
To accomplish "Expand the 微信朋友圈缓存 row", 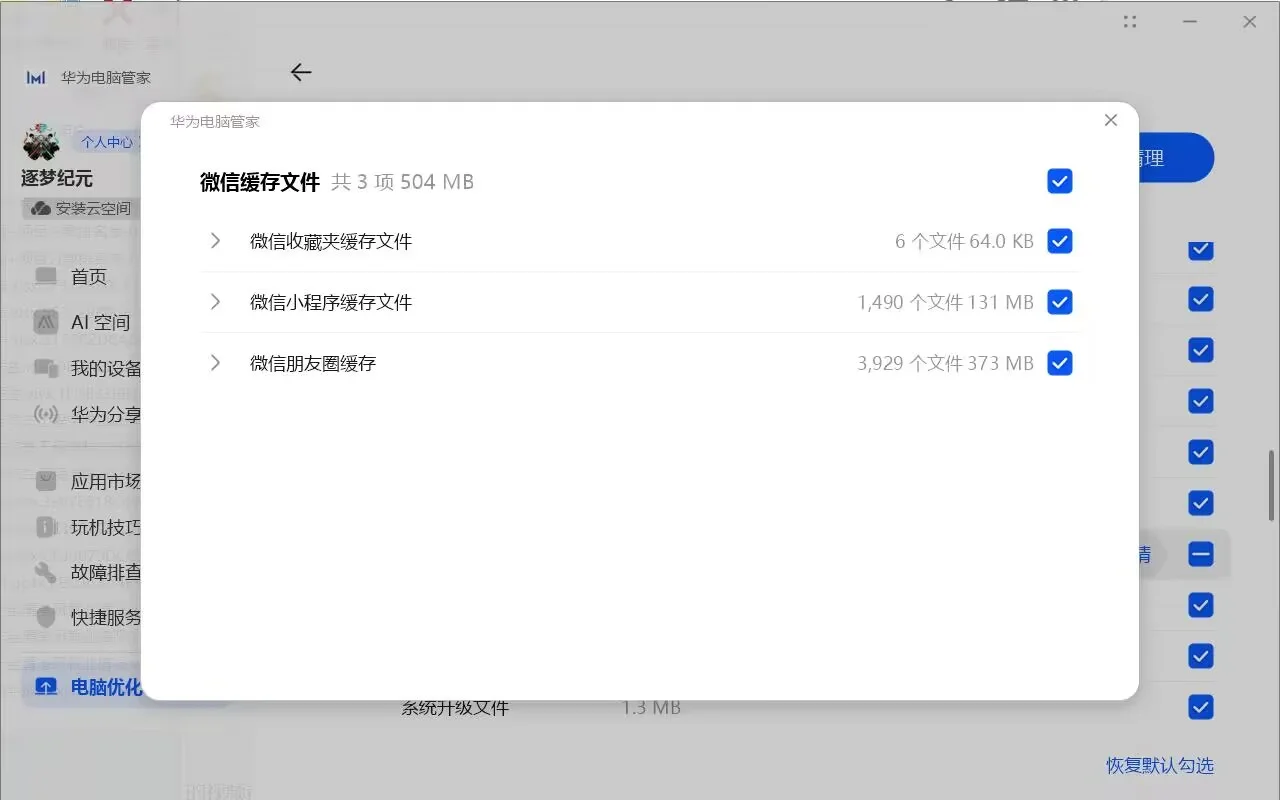I will click(x=215, y=363).
